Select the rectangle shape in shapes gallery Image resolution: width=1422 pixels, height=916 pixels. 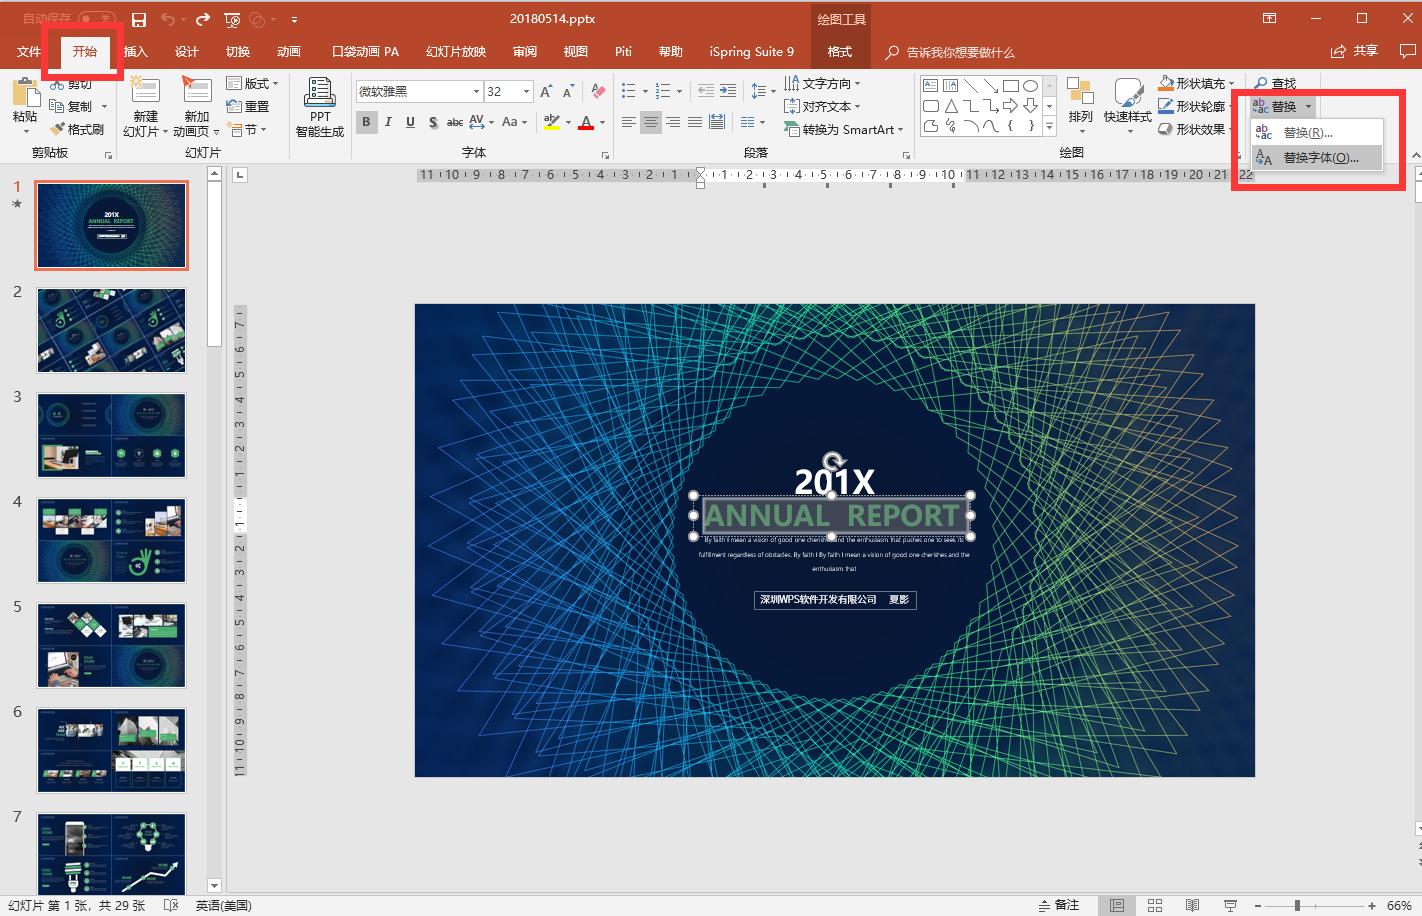point(1010,86)
